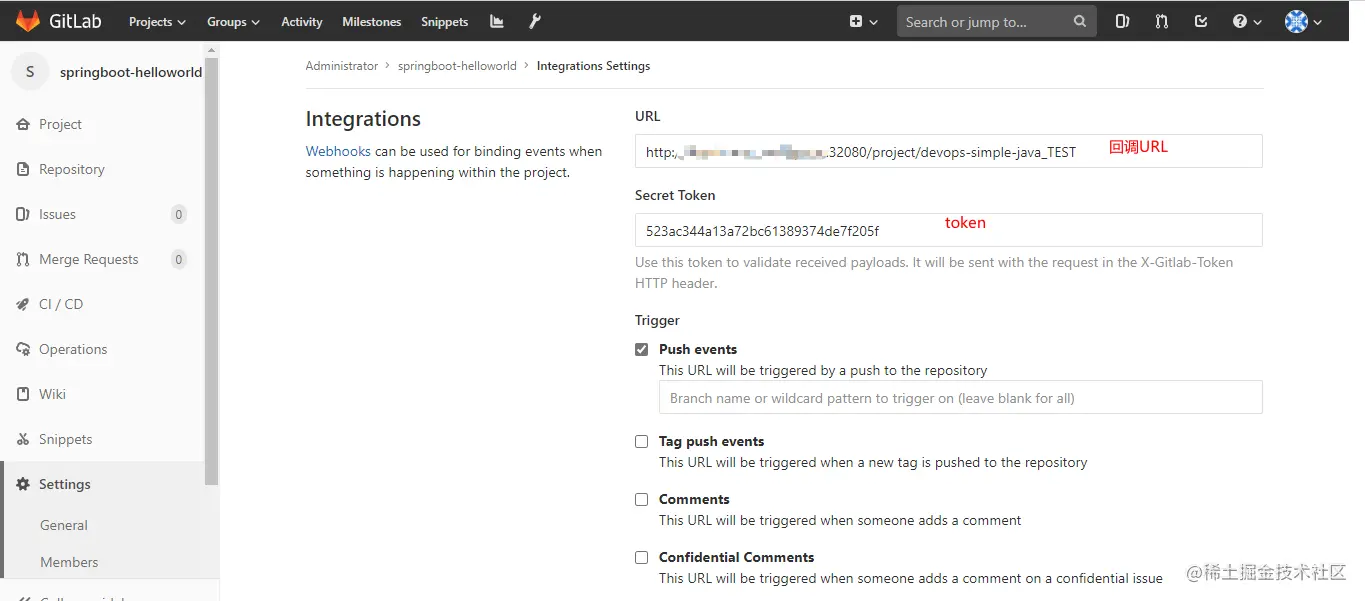Open the admin area wrench icon
The height and width of the screenshot is (601, 1365).
(x=535, y=21)
